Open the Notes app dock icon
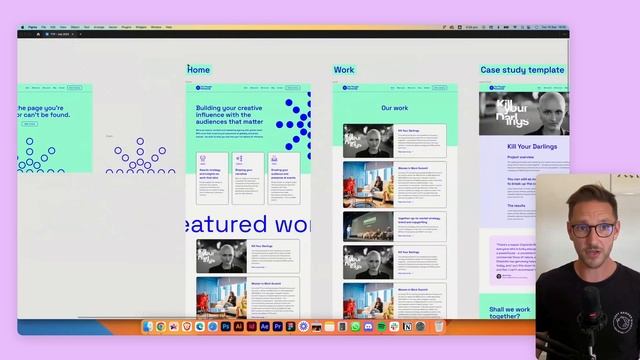Viewport: 640px width, 360px height. [329, 327]
